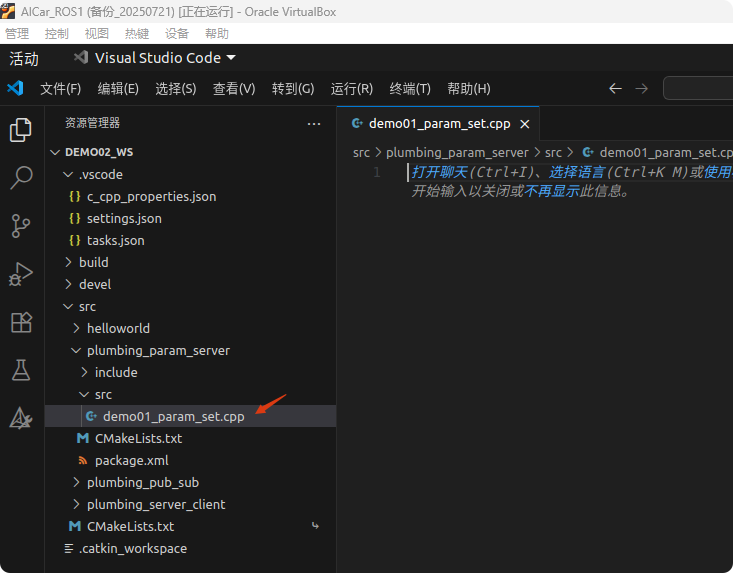The image size is (733, 573).
Task: Collapse src folder inside plumbing_param_server
Action: tap(84, 394)
